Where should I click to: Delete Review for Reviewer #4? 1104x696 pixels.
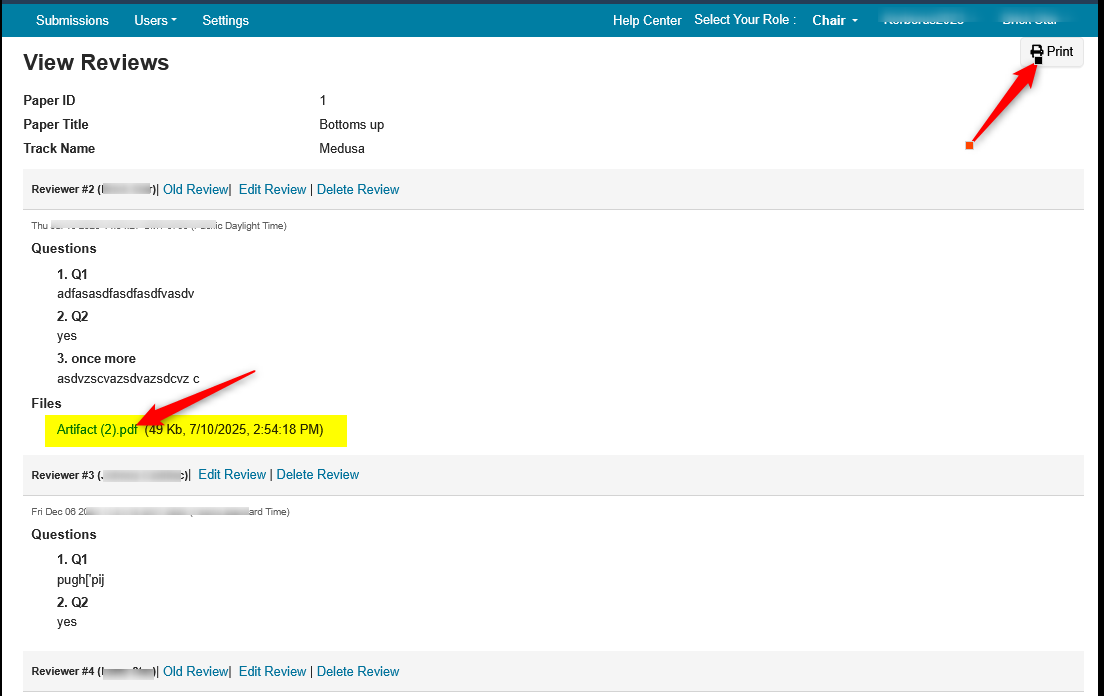coord(358,671)
